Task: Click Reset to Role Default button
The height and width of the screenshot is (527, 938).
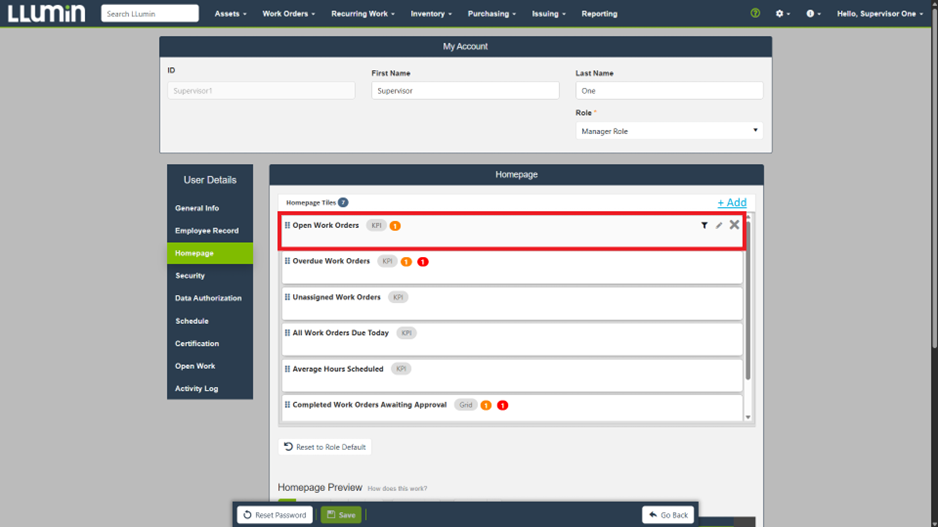Action: tap(325, 447)
